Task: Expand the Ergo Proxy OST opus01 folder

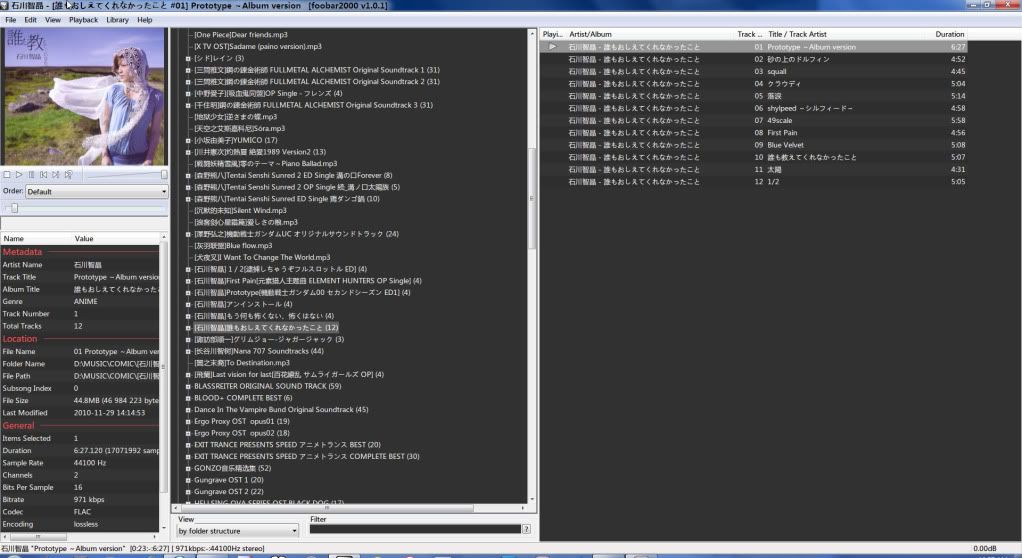Action: (188, 421)
